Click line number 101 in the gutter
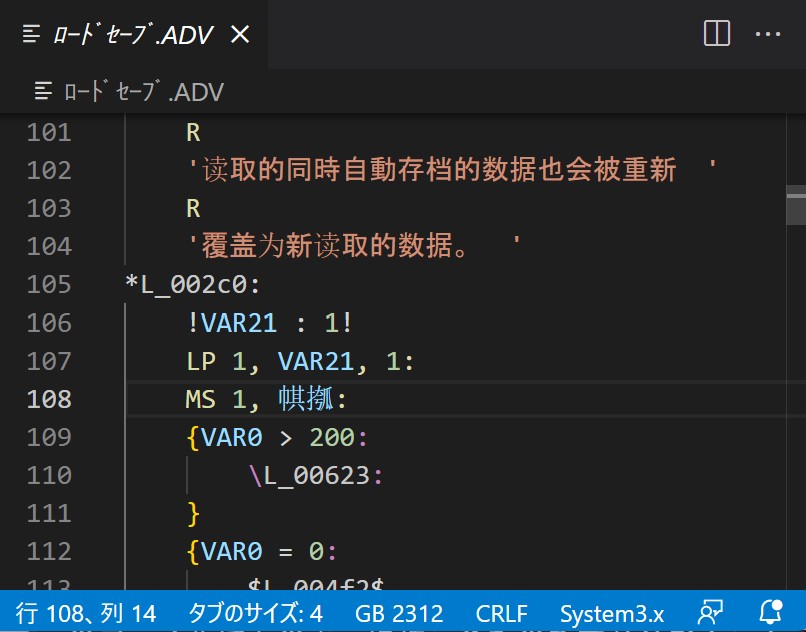Viewport: 806px width, 632px height. pos(48,131)
